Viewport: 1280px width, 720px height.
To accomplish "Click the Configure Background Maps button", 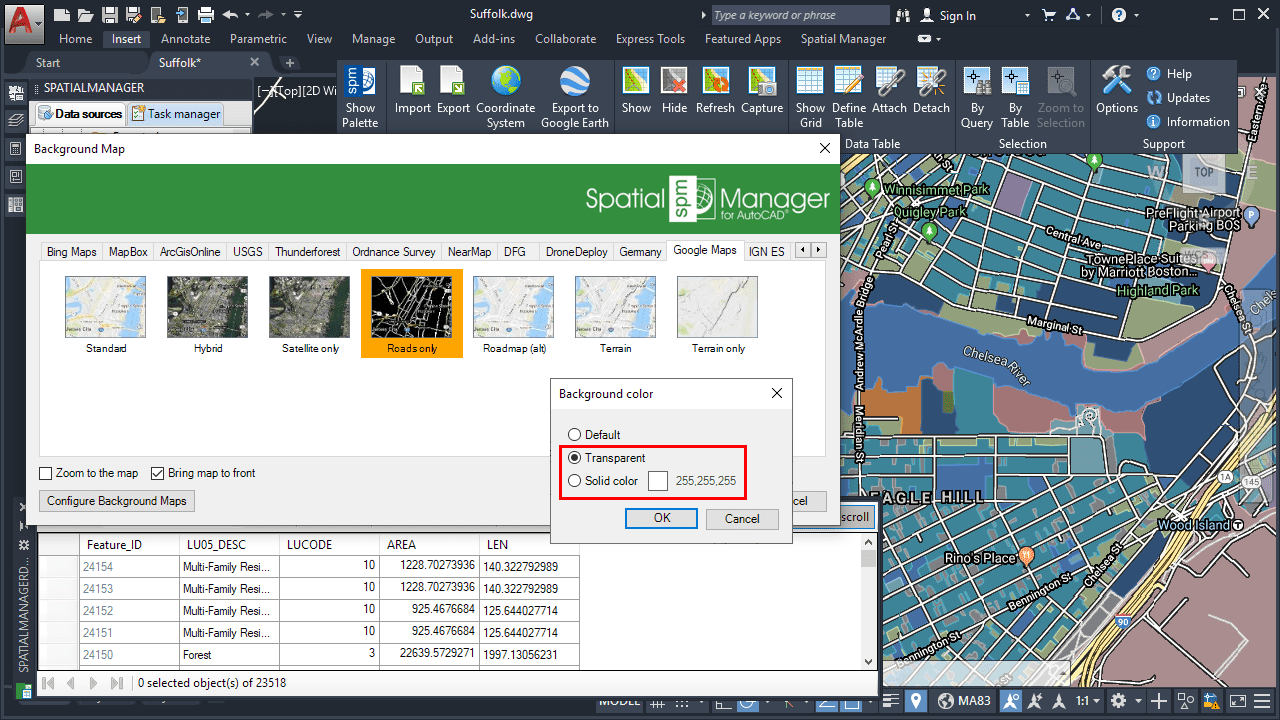I will [x=116, y=501].
